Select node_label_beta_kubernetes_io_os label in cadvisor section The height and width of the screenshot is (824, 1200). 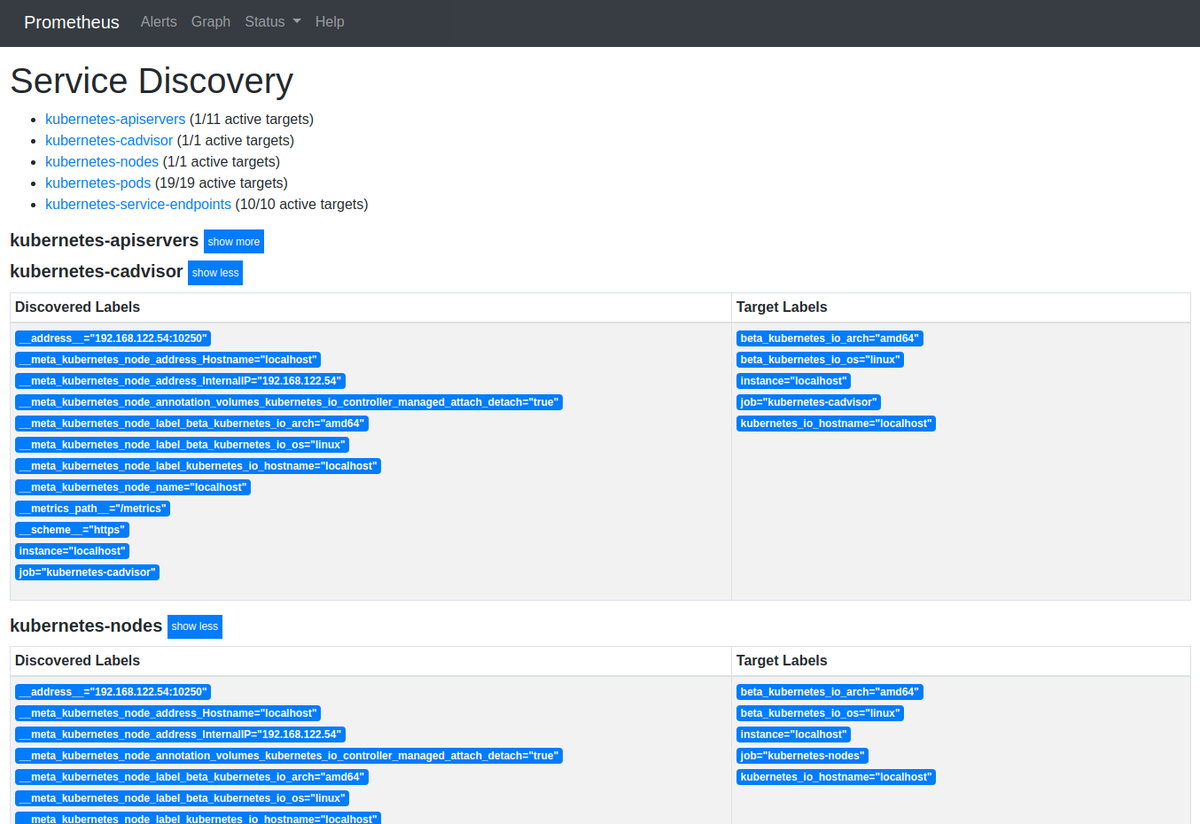182,445
